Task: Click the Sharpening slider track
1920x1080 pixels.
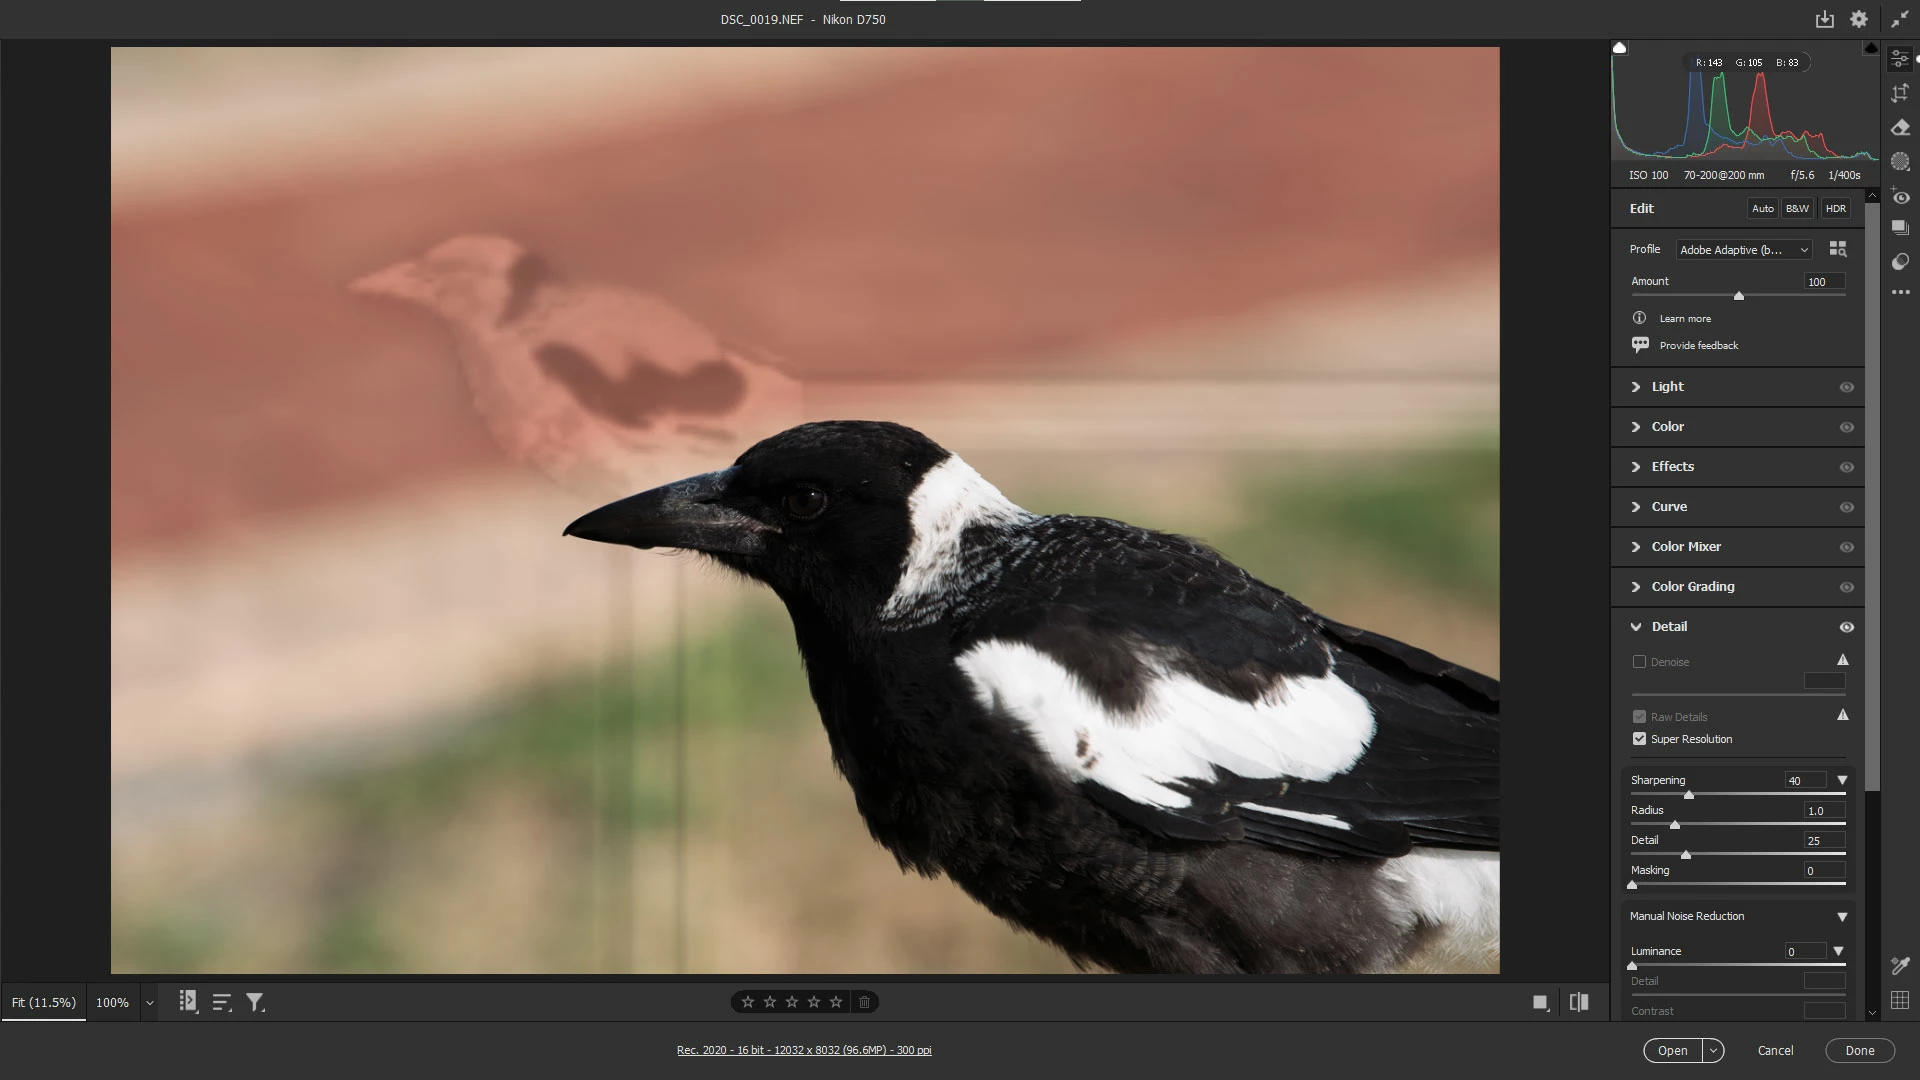Action: pos(1760,794)
